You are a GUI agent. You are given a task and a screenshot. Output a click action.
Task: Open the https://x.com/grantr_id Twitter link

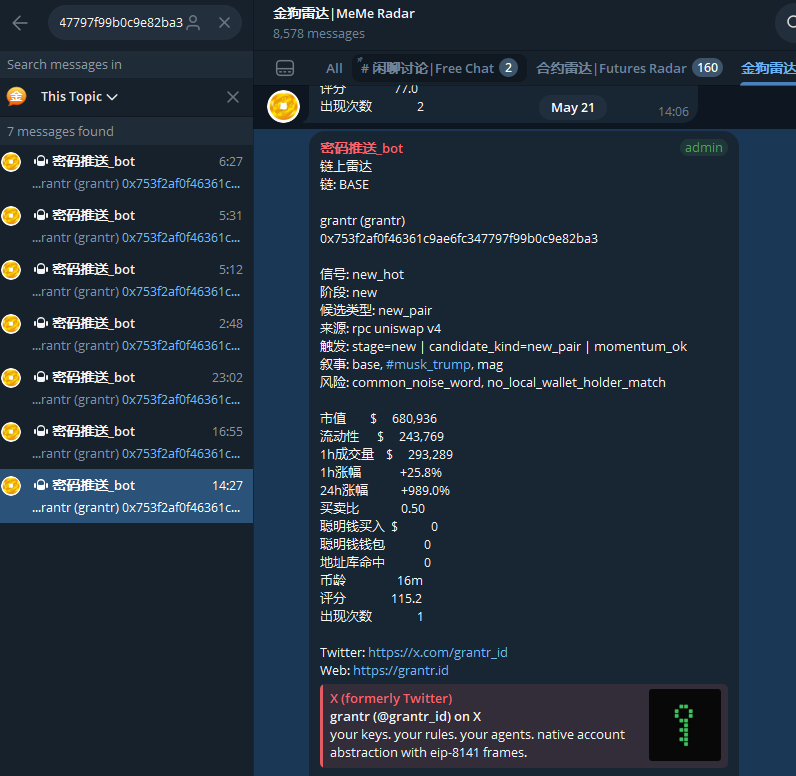[438, 652]
